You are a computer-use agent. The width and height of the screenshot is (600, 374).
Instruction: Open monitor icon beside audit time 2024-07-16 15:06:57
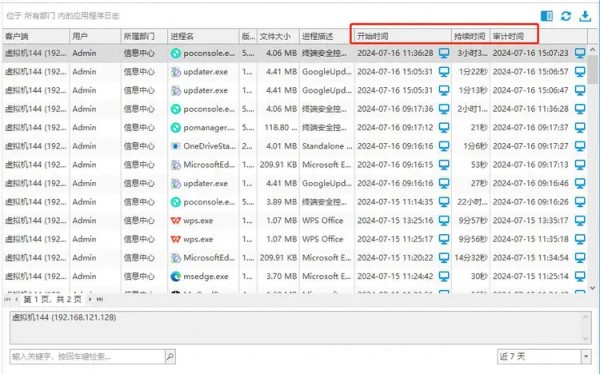pyautogui.click(x=580, y=72)
